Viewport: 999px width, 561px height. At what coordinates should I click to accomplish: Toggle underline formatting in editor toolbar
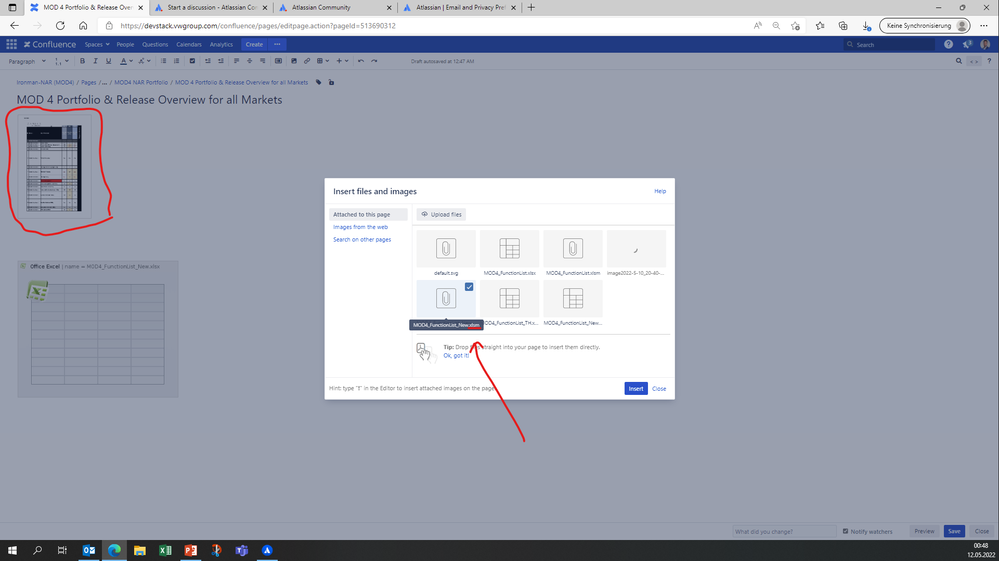click(x=108, y=61)
